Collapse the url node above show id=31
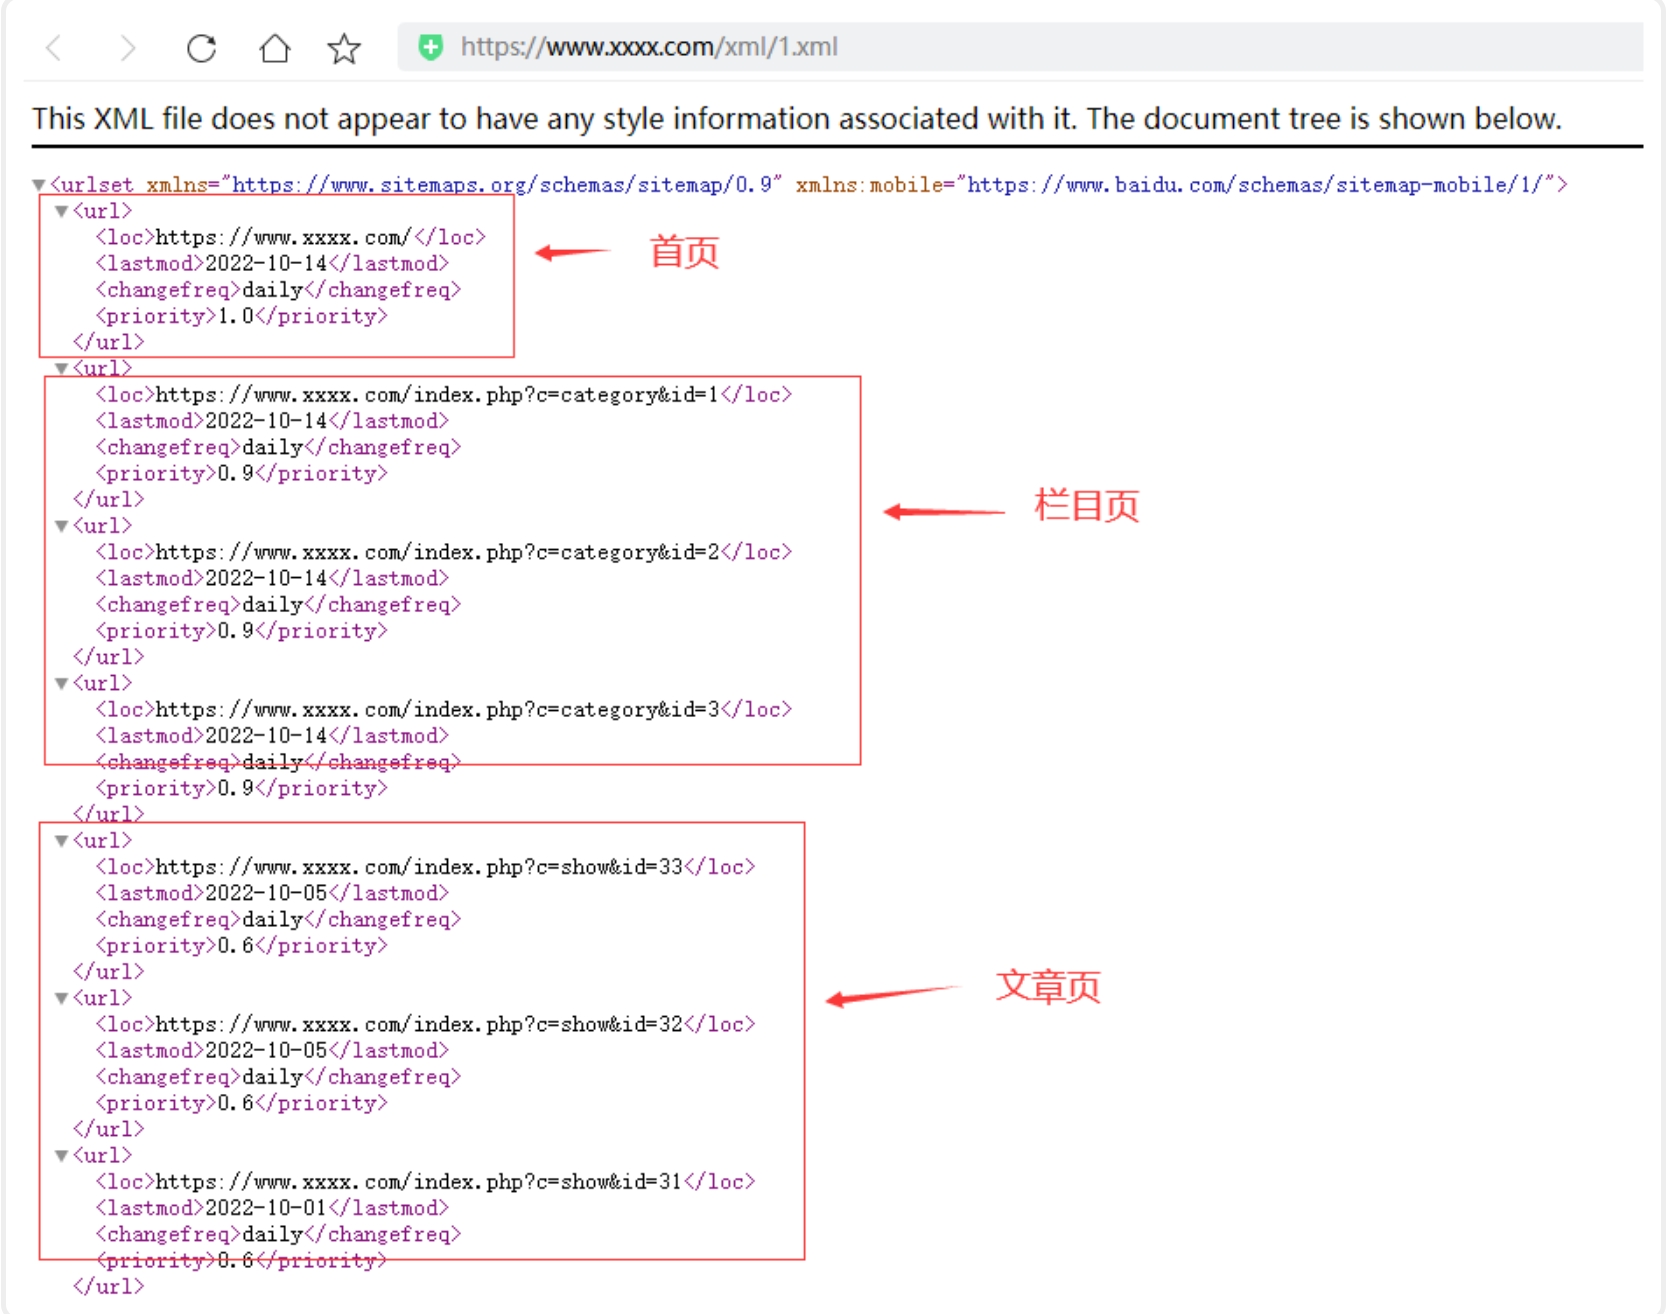The image size is (1669, 1314). [62, 1156]
